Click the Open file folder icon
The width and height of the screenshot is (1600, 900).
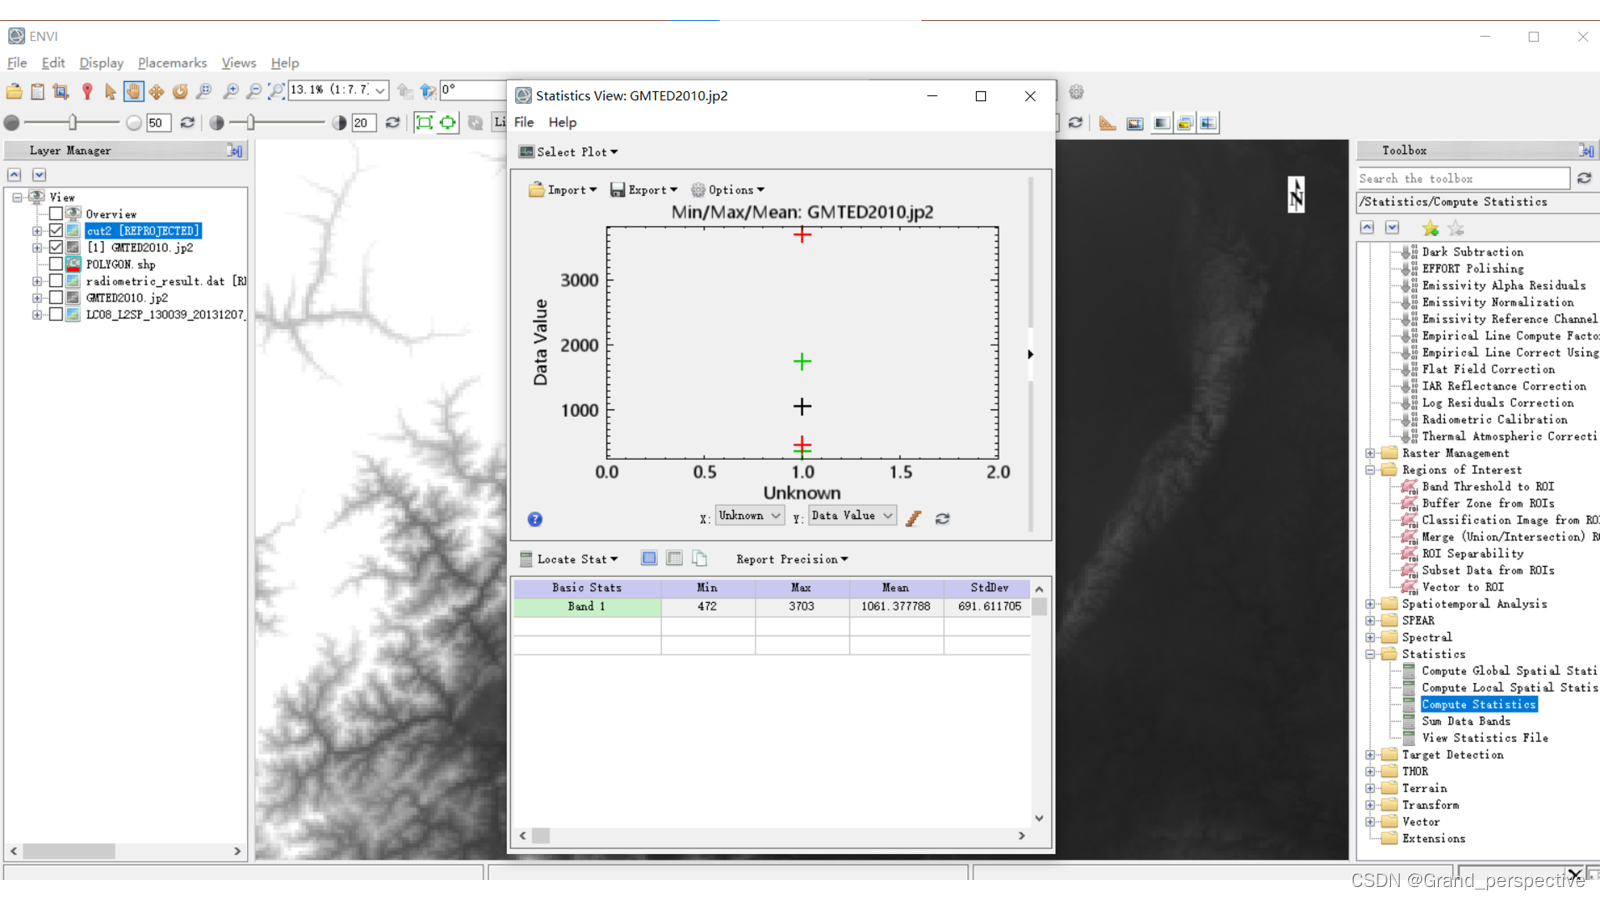(14, 91)
